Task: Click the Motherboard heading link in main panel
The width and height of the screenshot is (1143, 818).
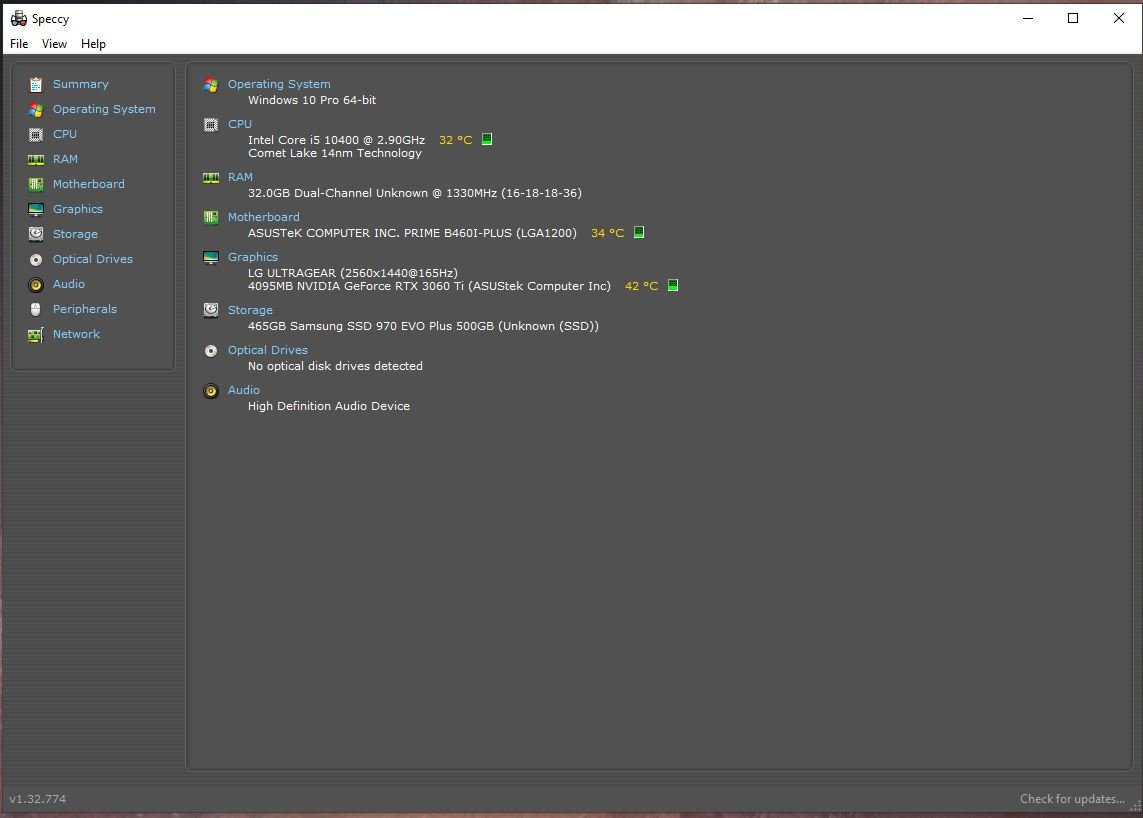Action: (263, 217)
